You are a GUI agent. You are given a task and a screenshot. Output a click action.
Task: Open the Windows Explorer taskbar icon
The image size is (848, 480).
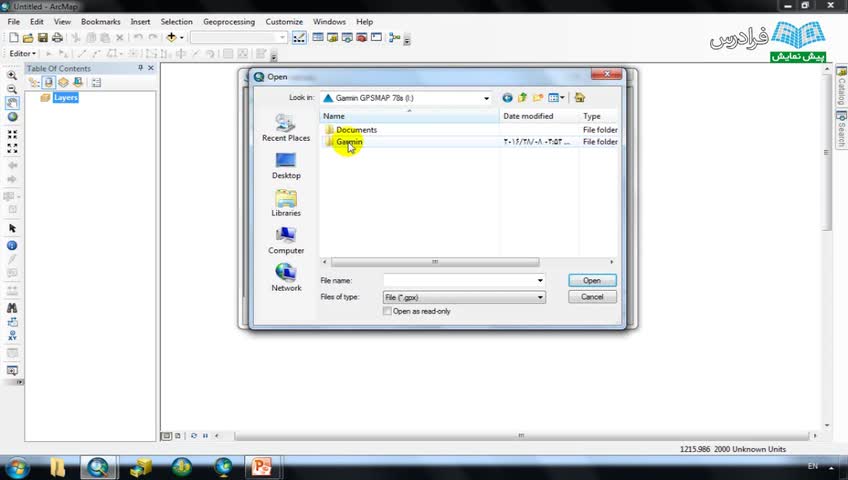click(x=57, y=467)
